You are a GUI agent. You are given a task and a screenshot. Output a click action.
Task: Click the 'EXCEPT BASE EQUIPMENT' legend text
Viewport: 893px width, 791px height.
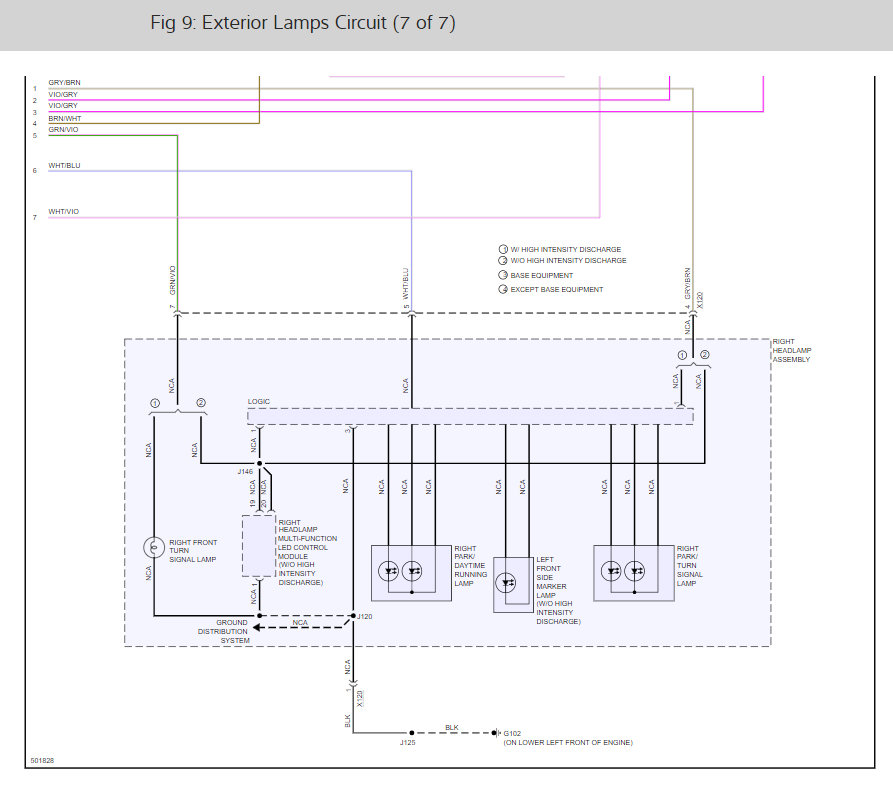click(557, 289)
